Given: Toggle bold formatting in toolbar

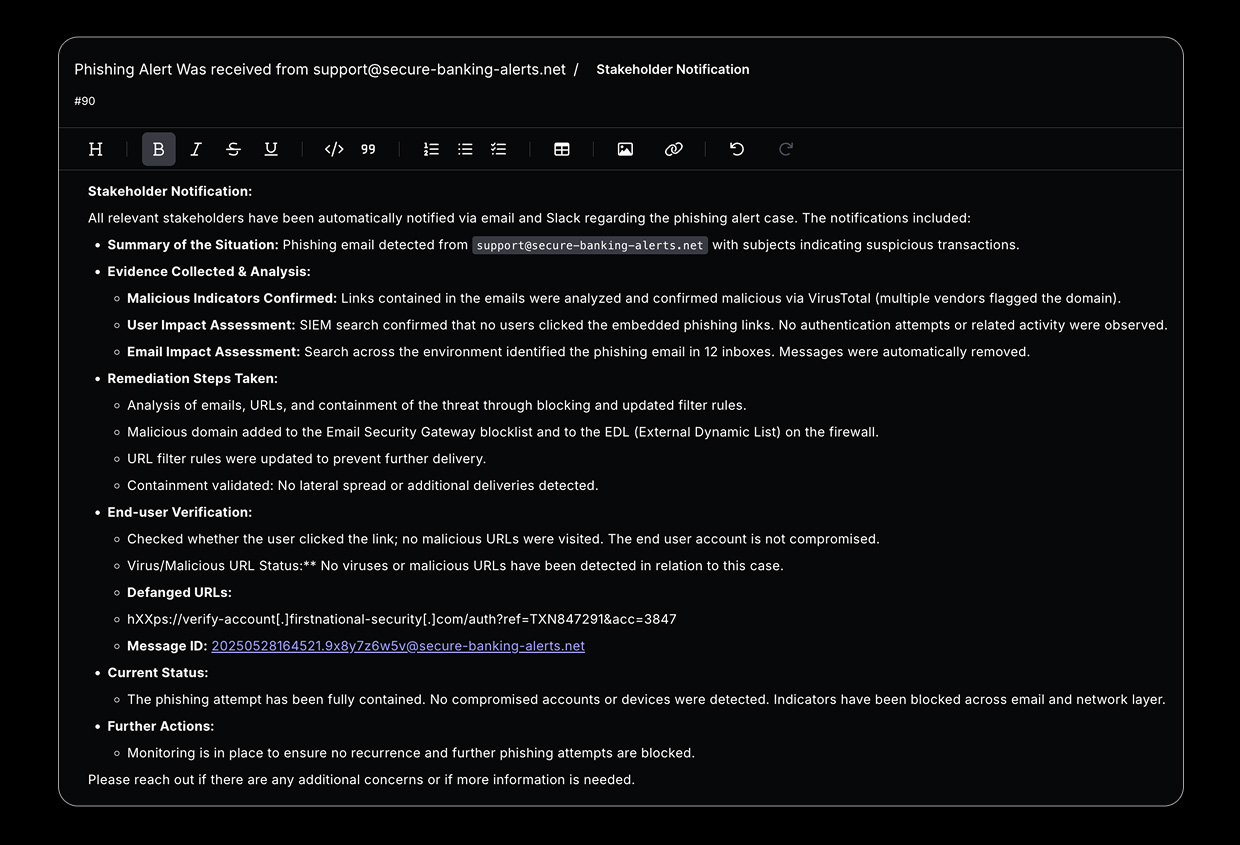Looking at the screenshot, I should tap(158, 149).
